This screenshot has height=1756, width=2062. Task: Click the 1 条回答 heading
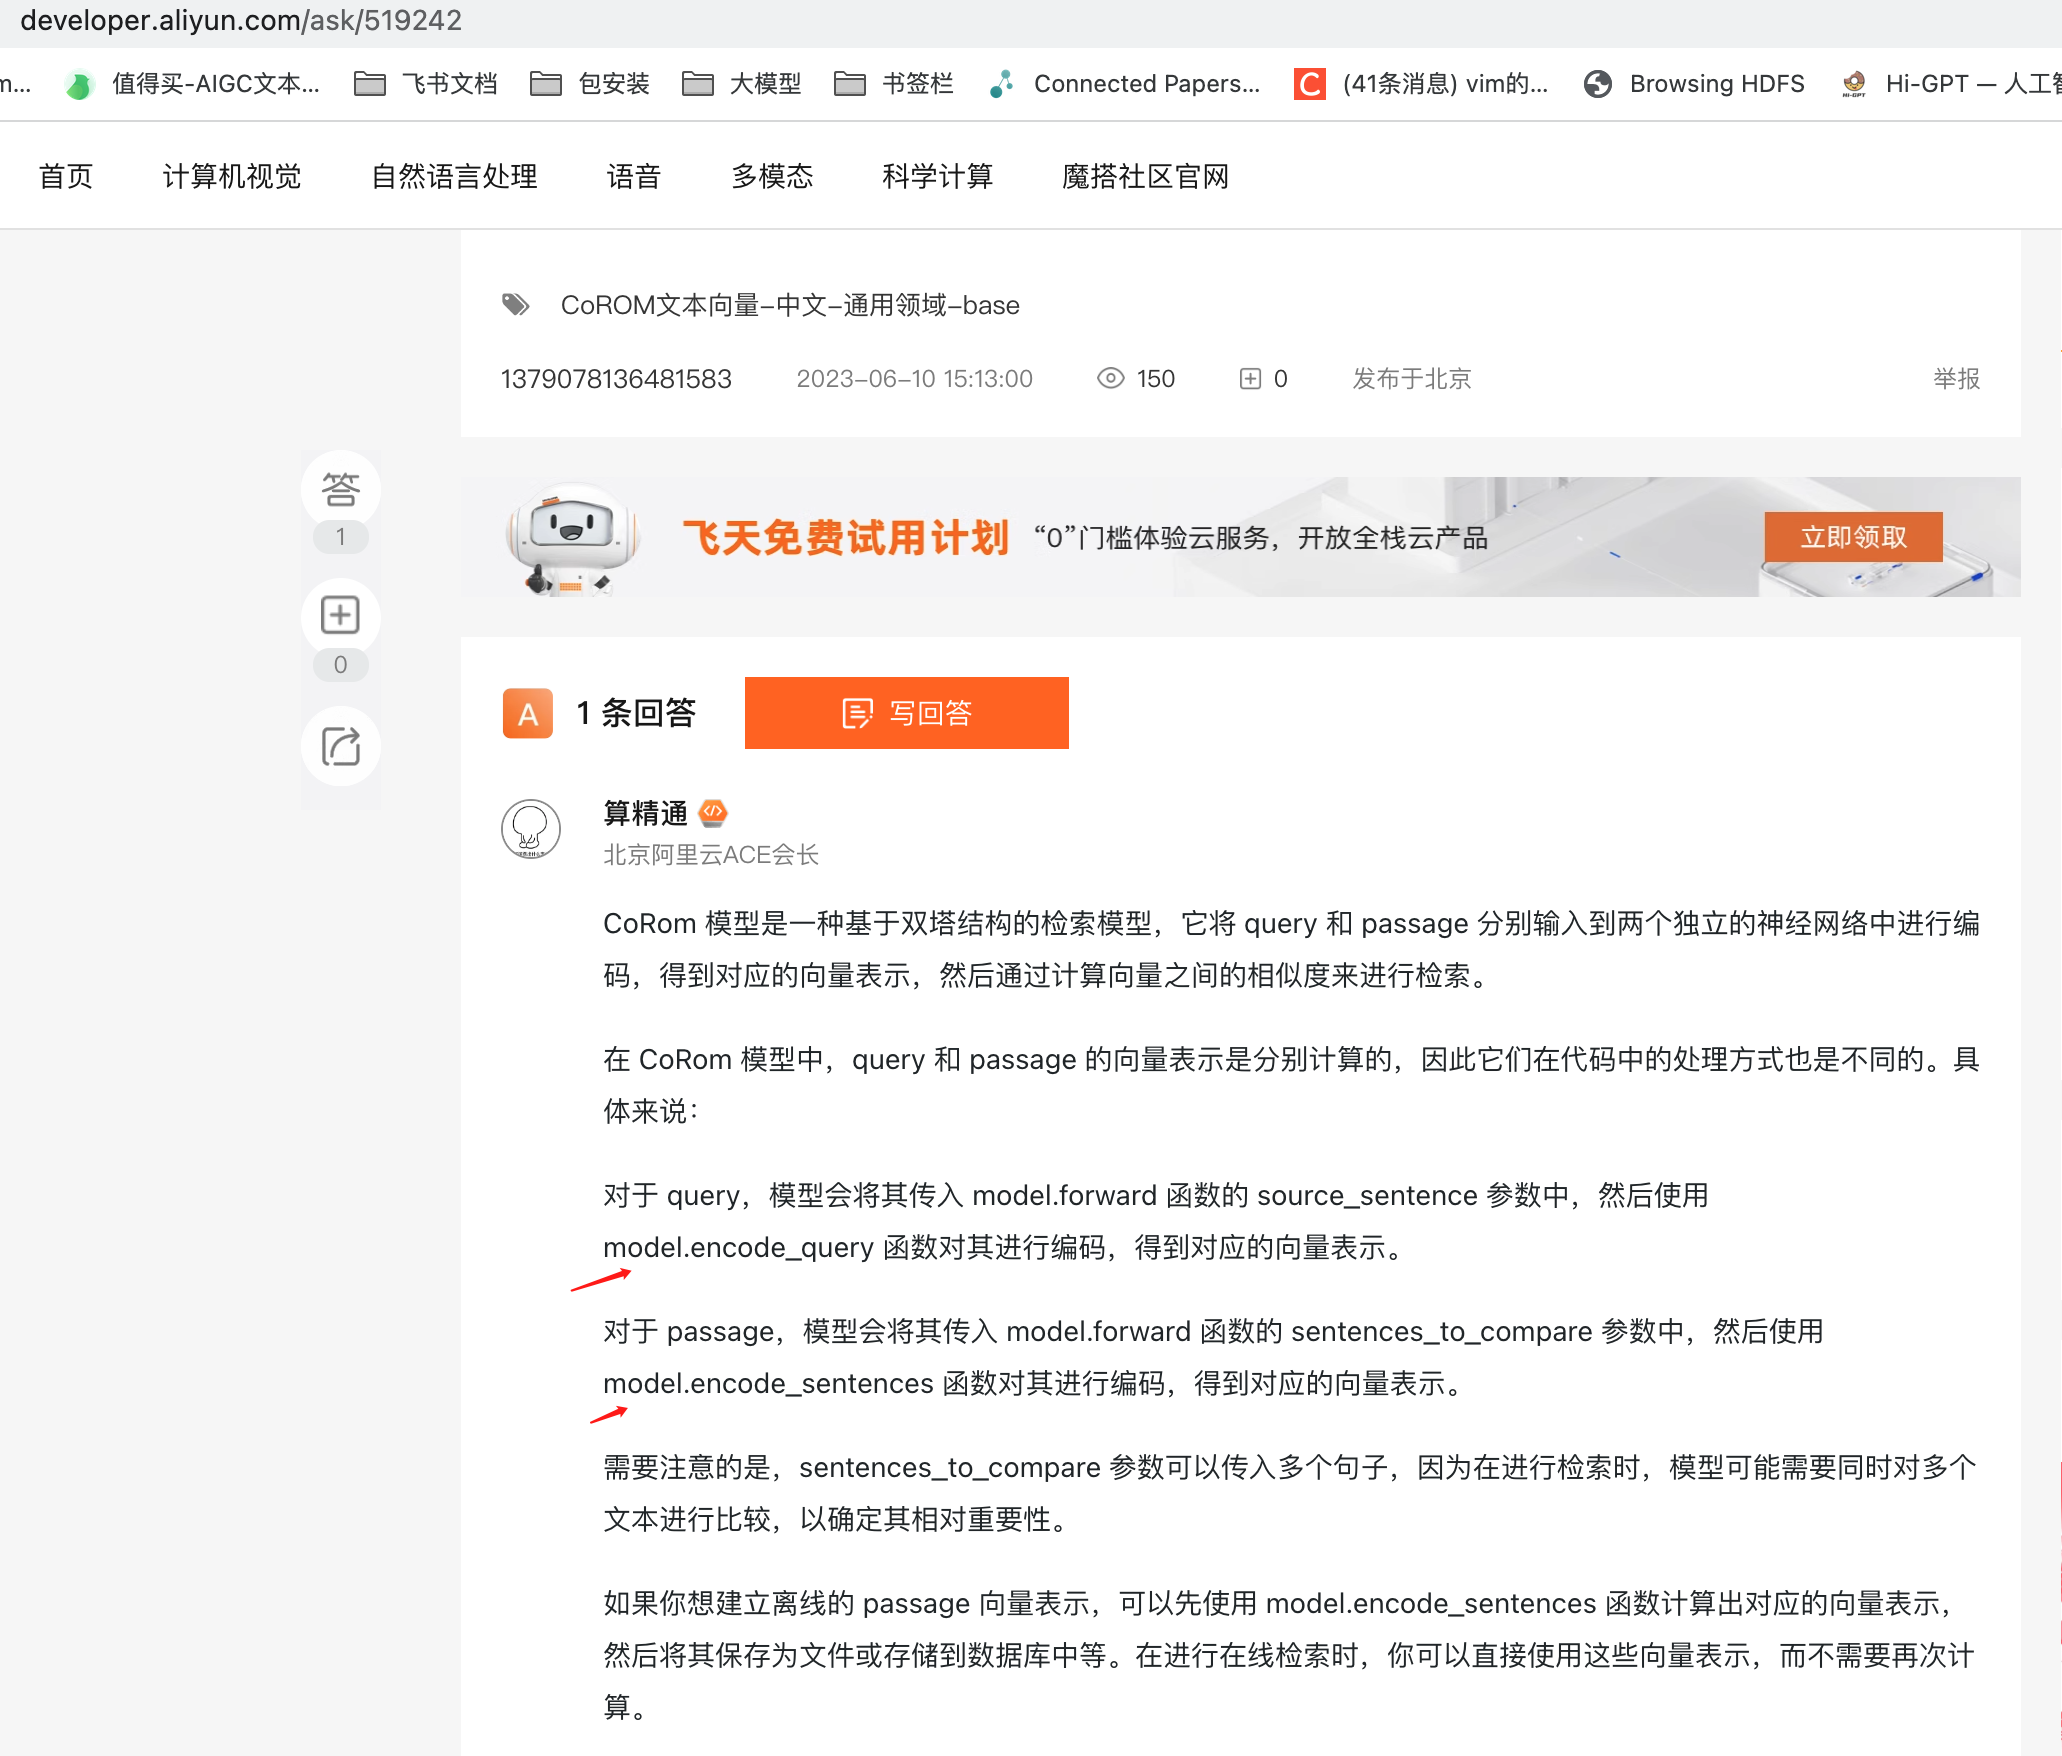click(636, 713)
